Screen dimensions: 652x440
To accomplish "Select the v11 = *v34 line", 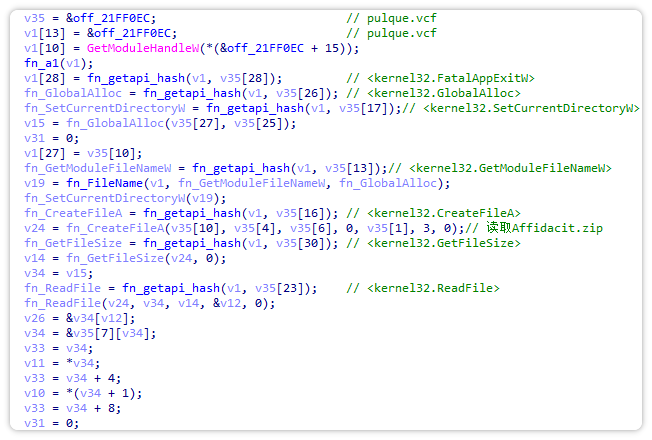I will click(62, 363).
